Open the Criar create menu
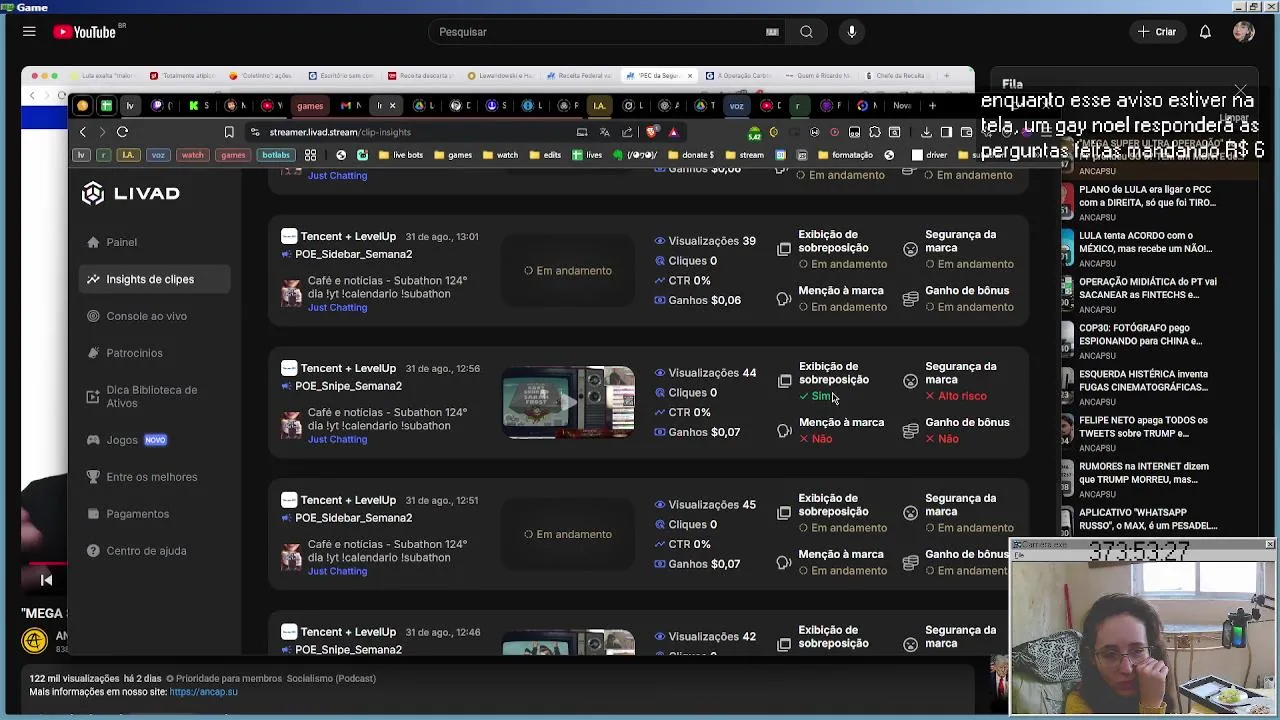 coord(1156,32)
